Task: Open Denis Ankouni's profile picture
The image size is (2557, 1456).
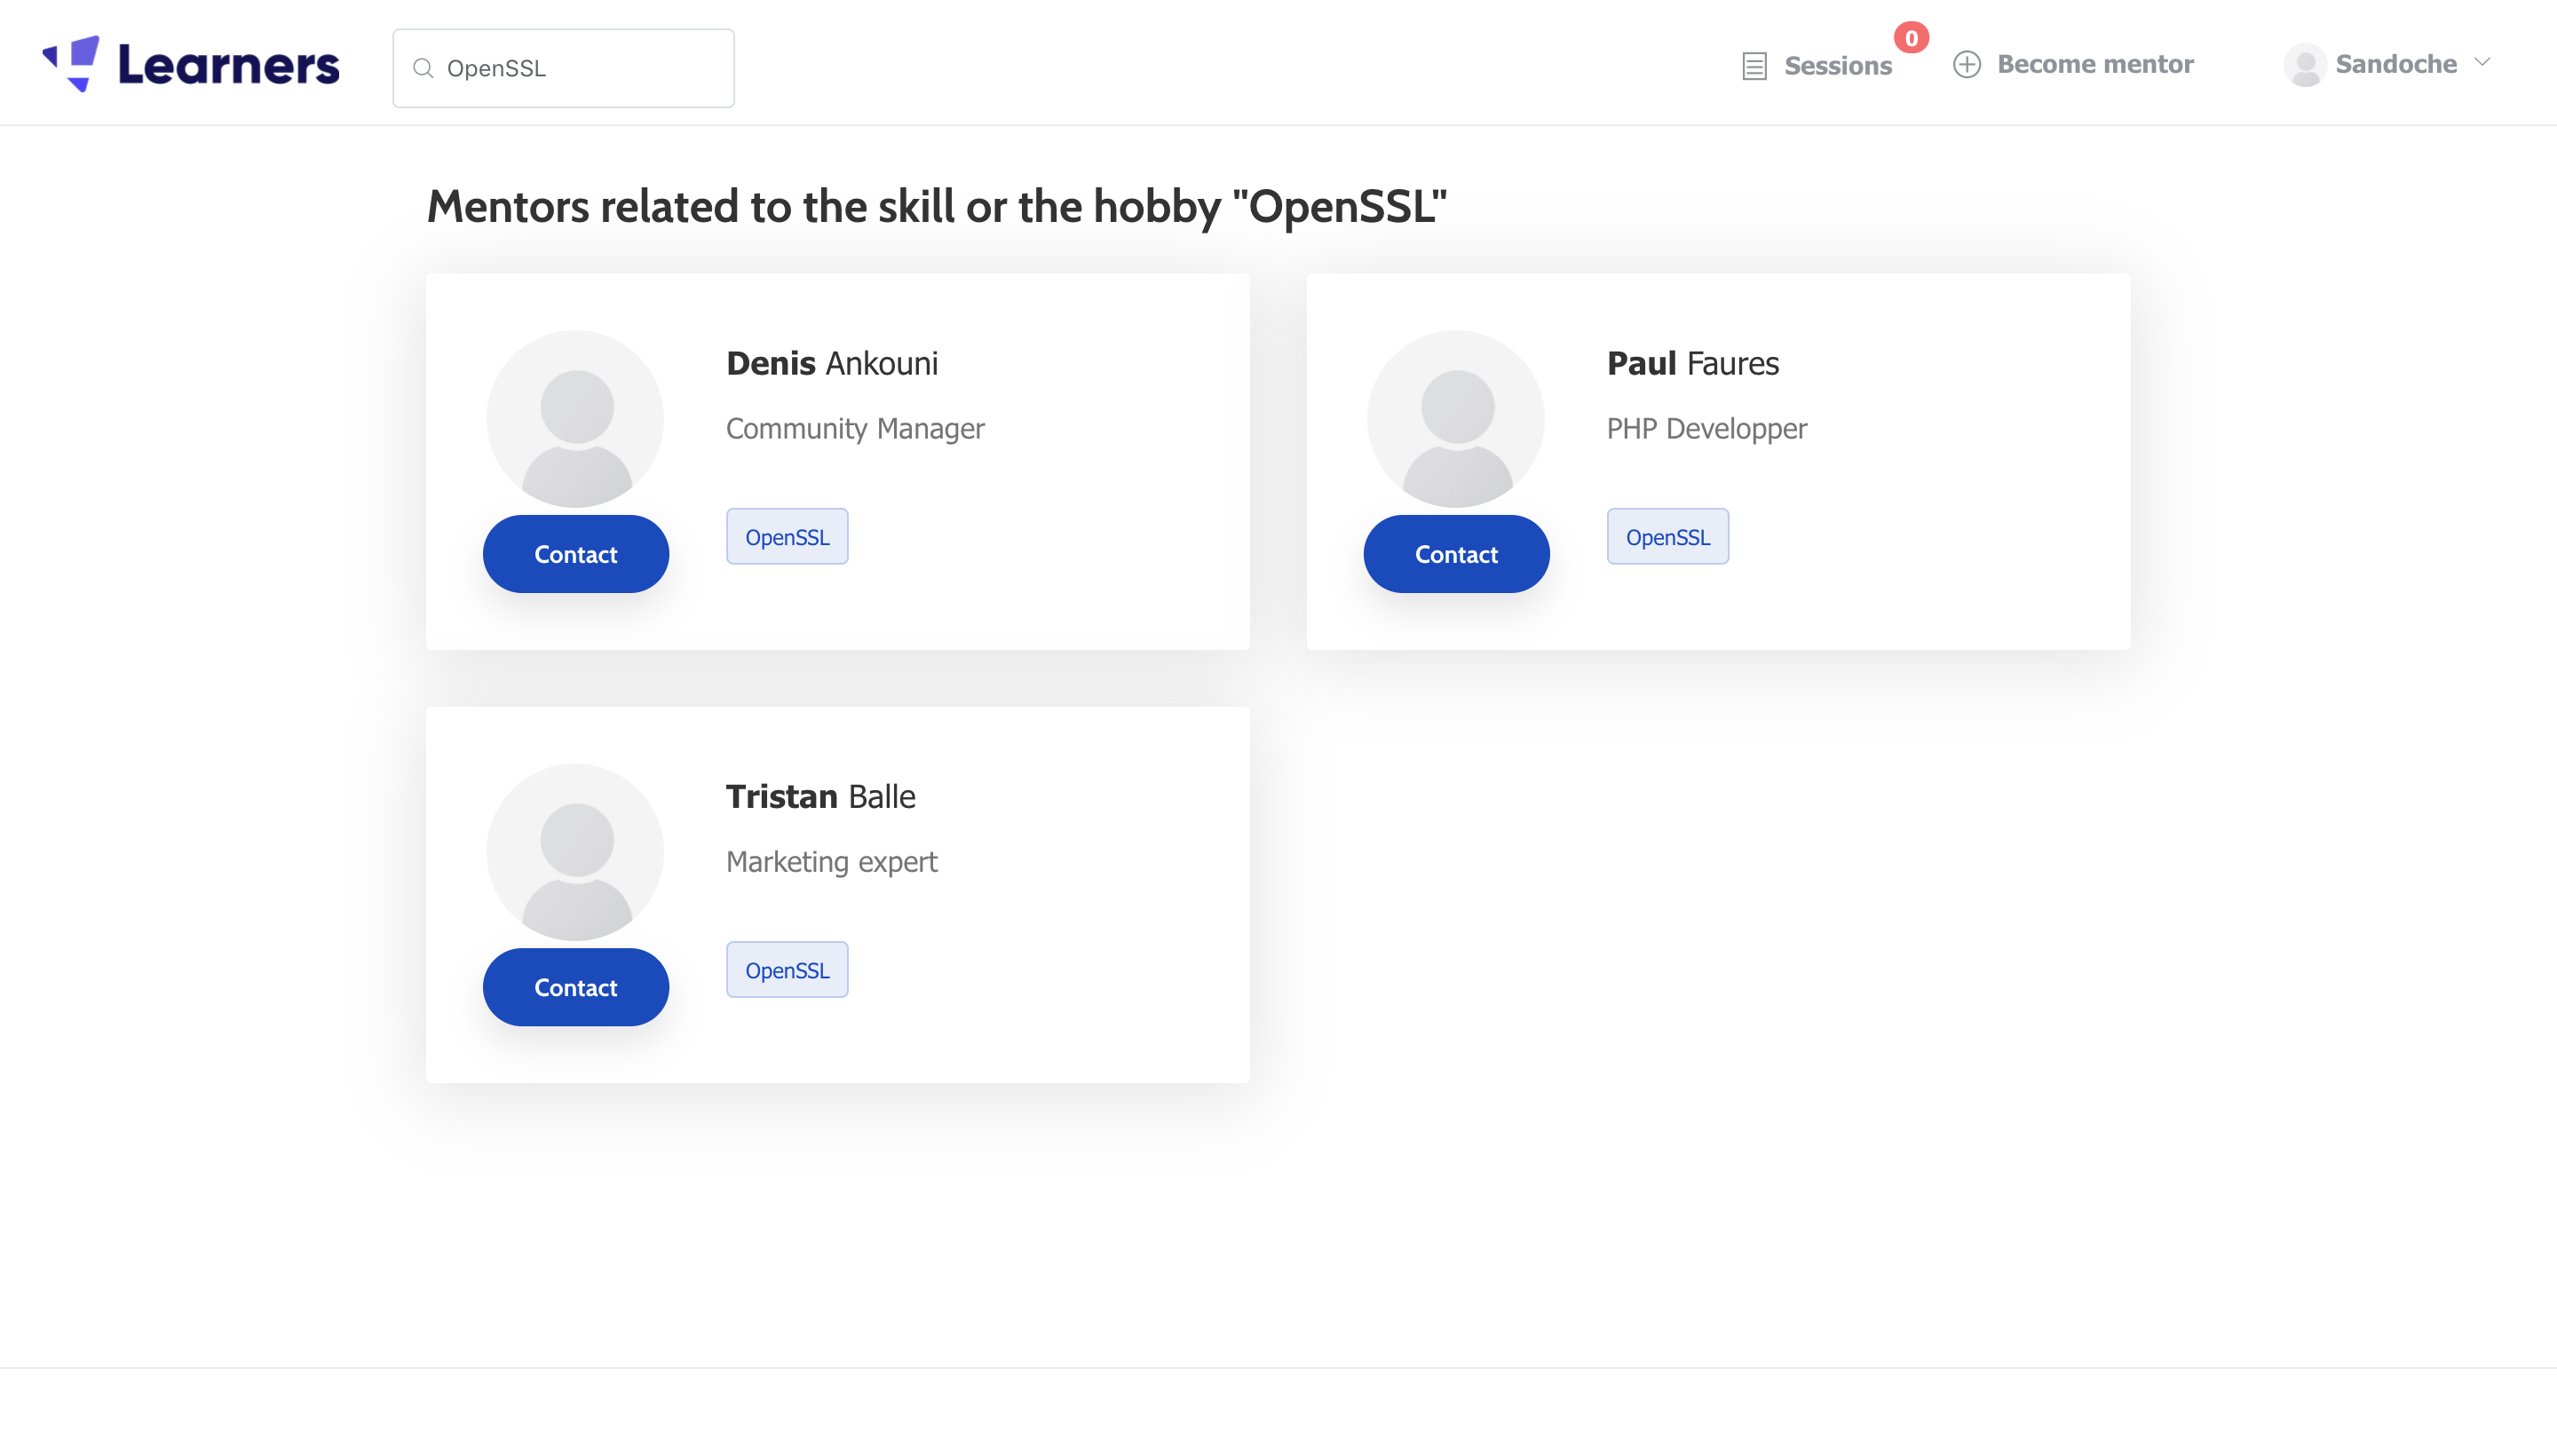Action: point(576,419)
